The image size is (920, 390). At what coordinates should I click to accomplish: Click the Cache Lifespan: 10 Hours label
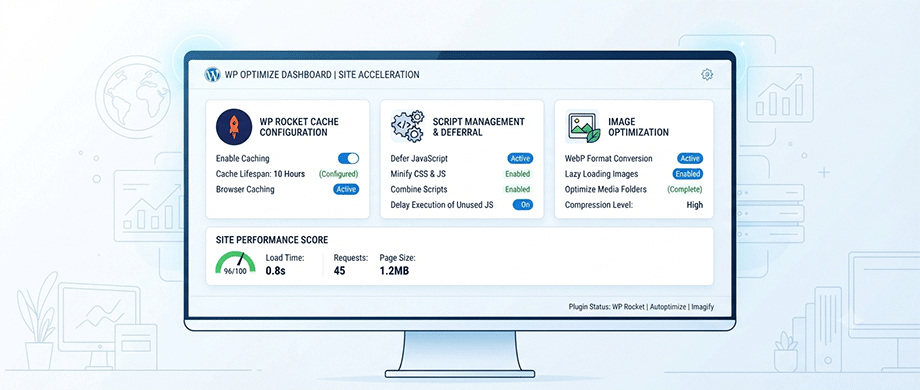[261, 174]
